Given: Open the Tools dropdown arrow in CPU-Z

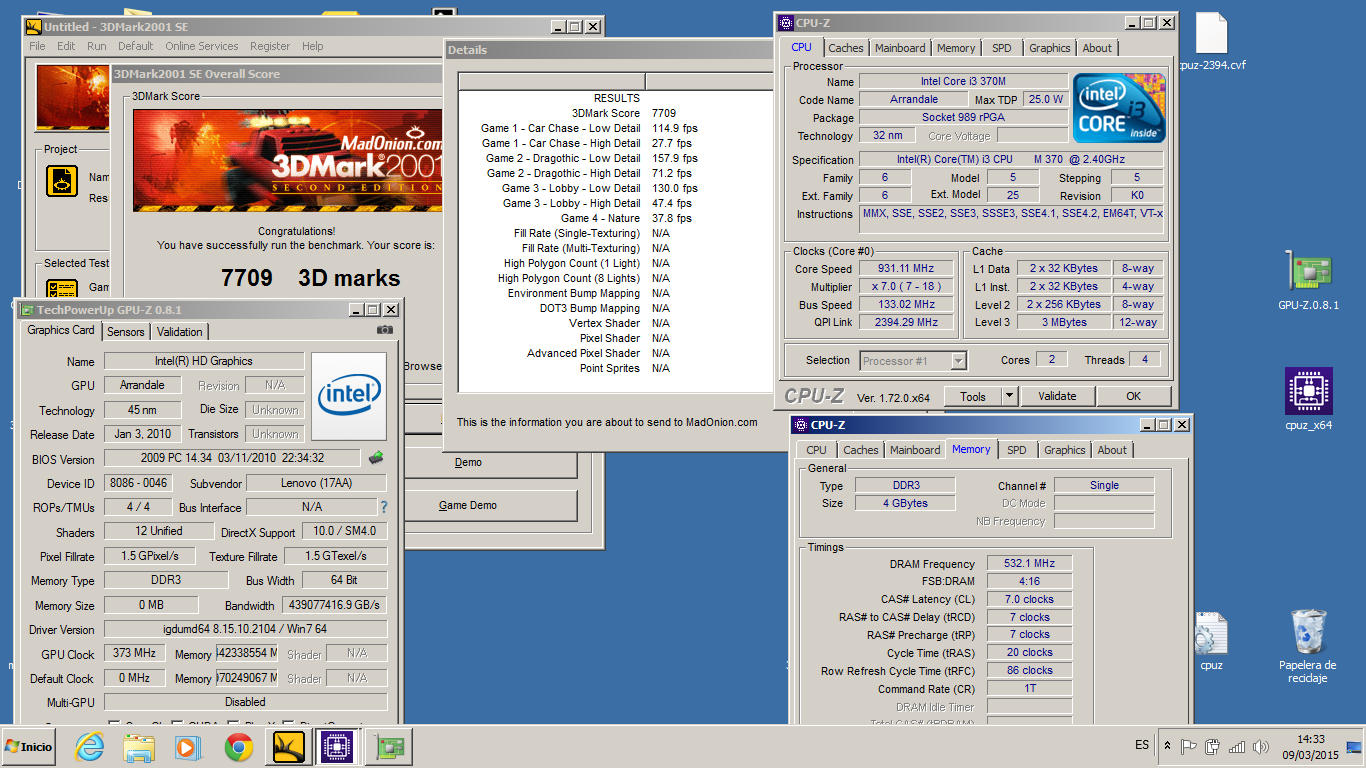Looking at the screenshot, I should click(1009, 396).
